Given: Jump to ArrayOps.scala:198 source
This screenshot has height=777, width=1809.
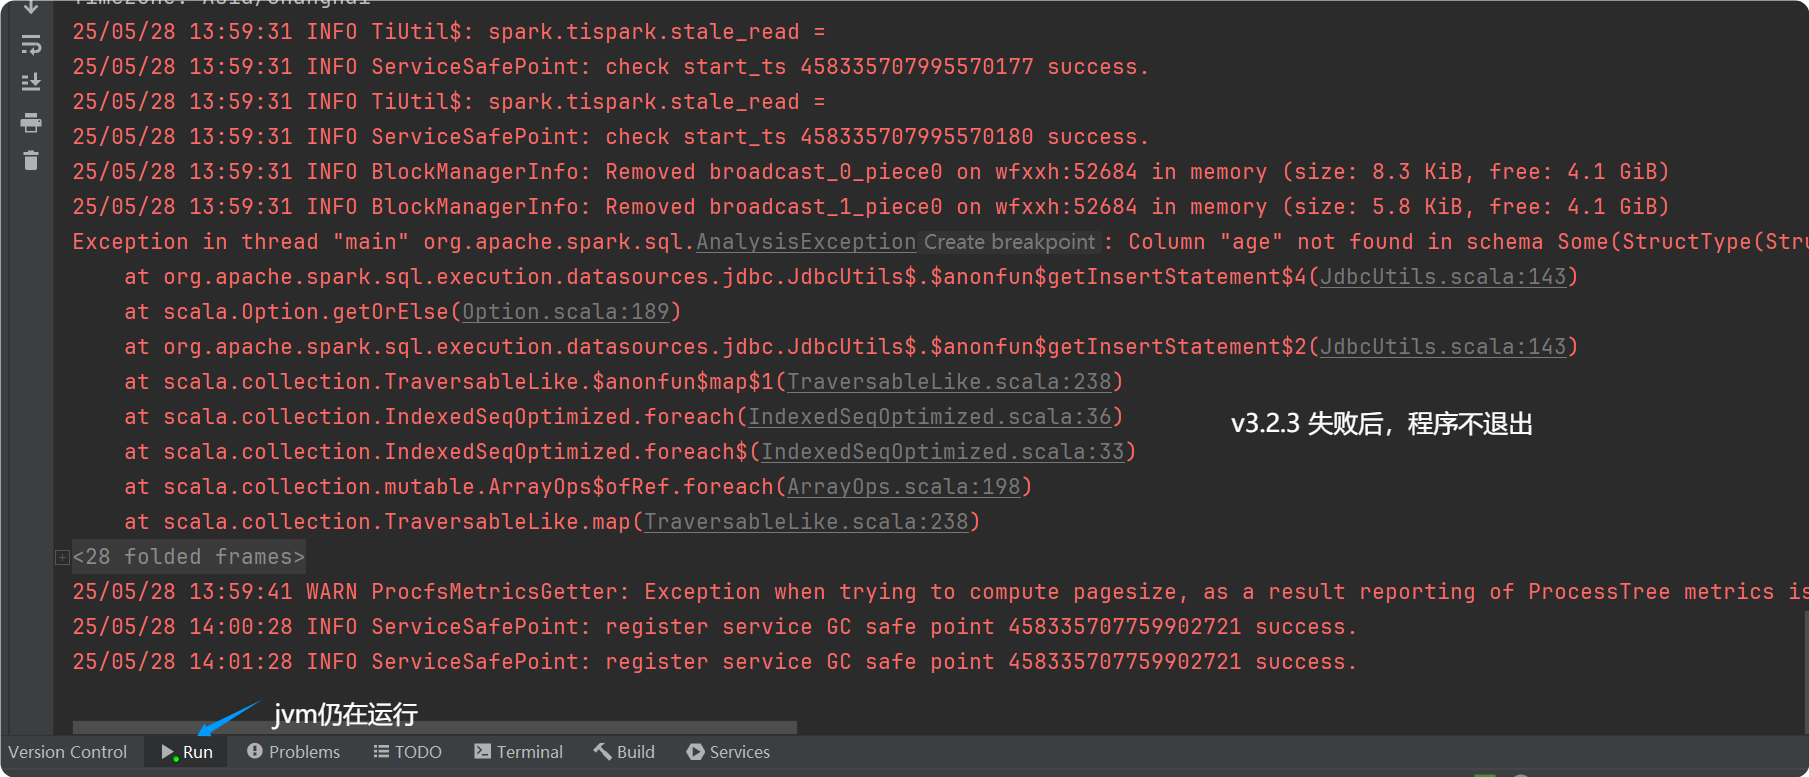Looking at the screenshot, I should tap(903, 487).
